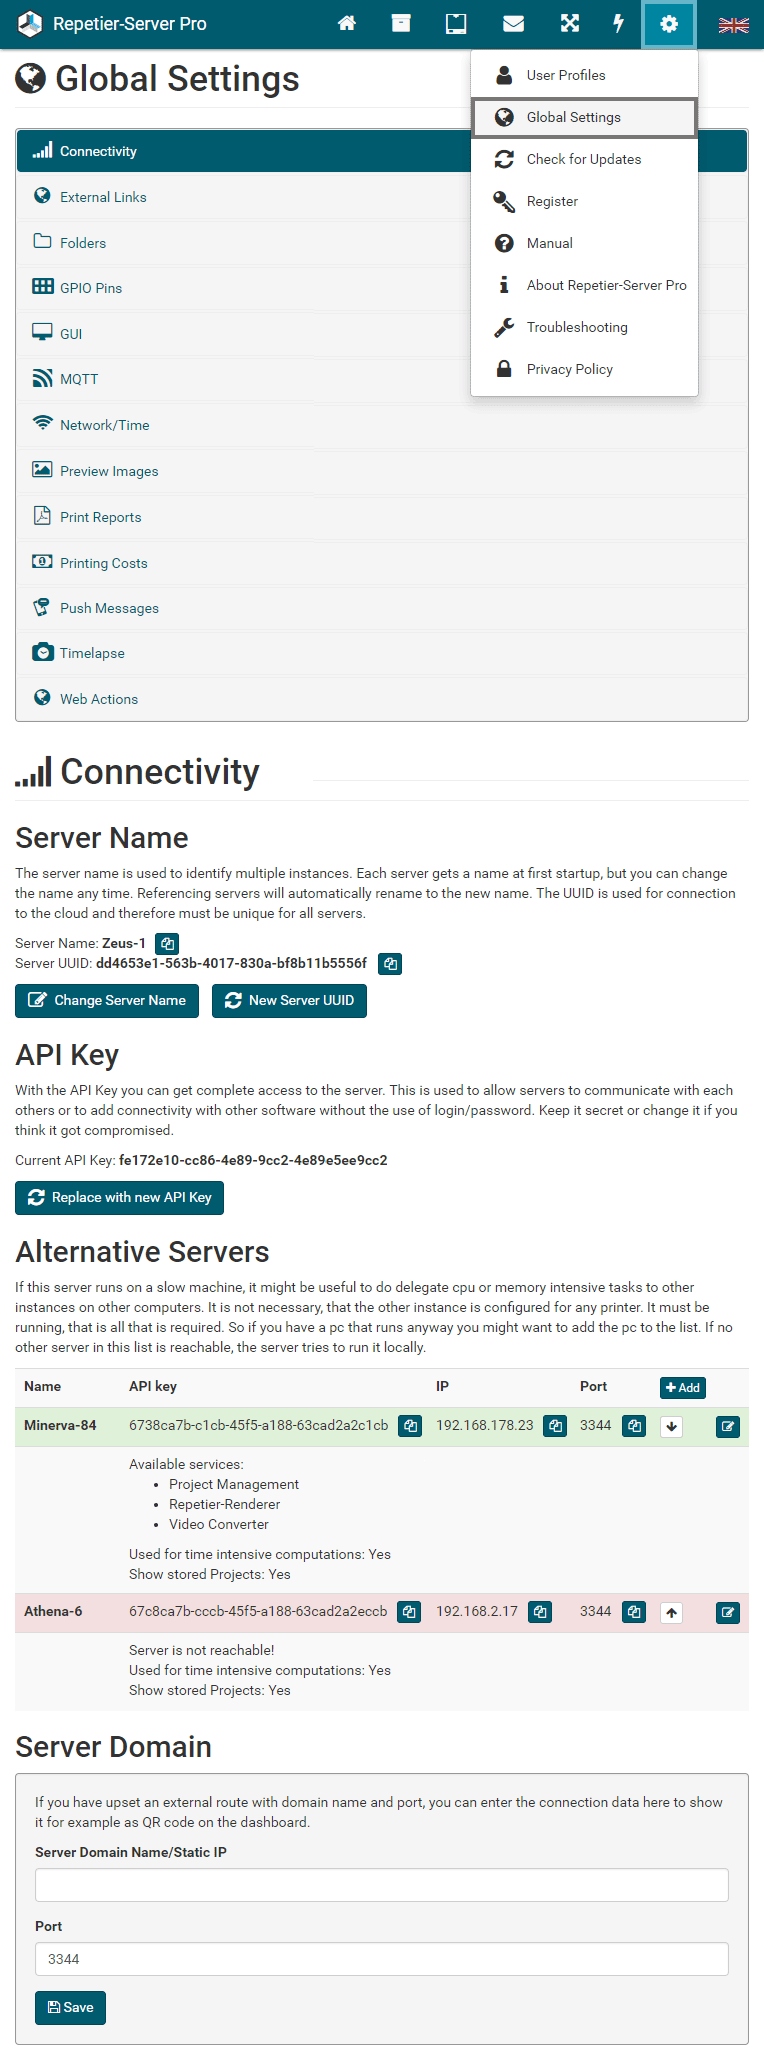Click Replace with new API Key

tap(119, 1197)
